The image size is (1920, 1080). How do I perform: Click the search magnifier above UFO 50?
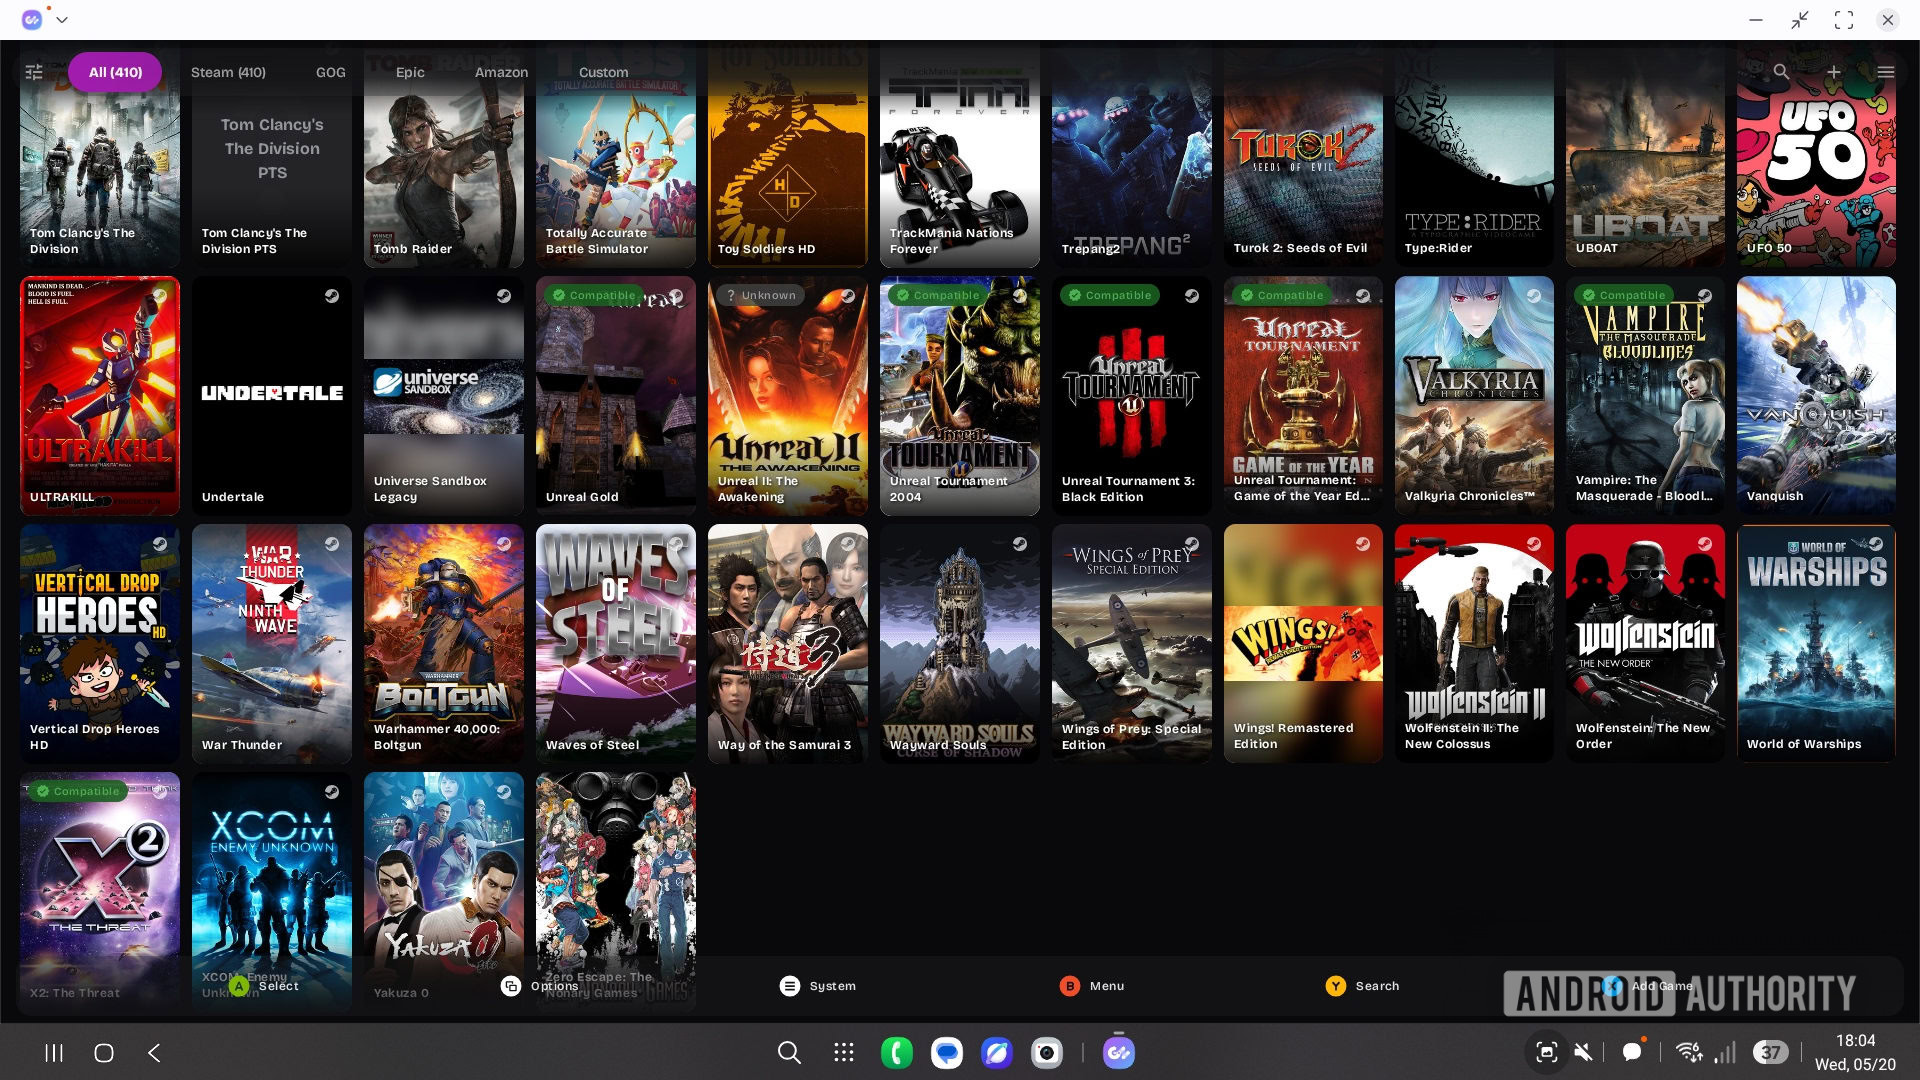(1781, 72)
